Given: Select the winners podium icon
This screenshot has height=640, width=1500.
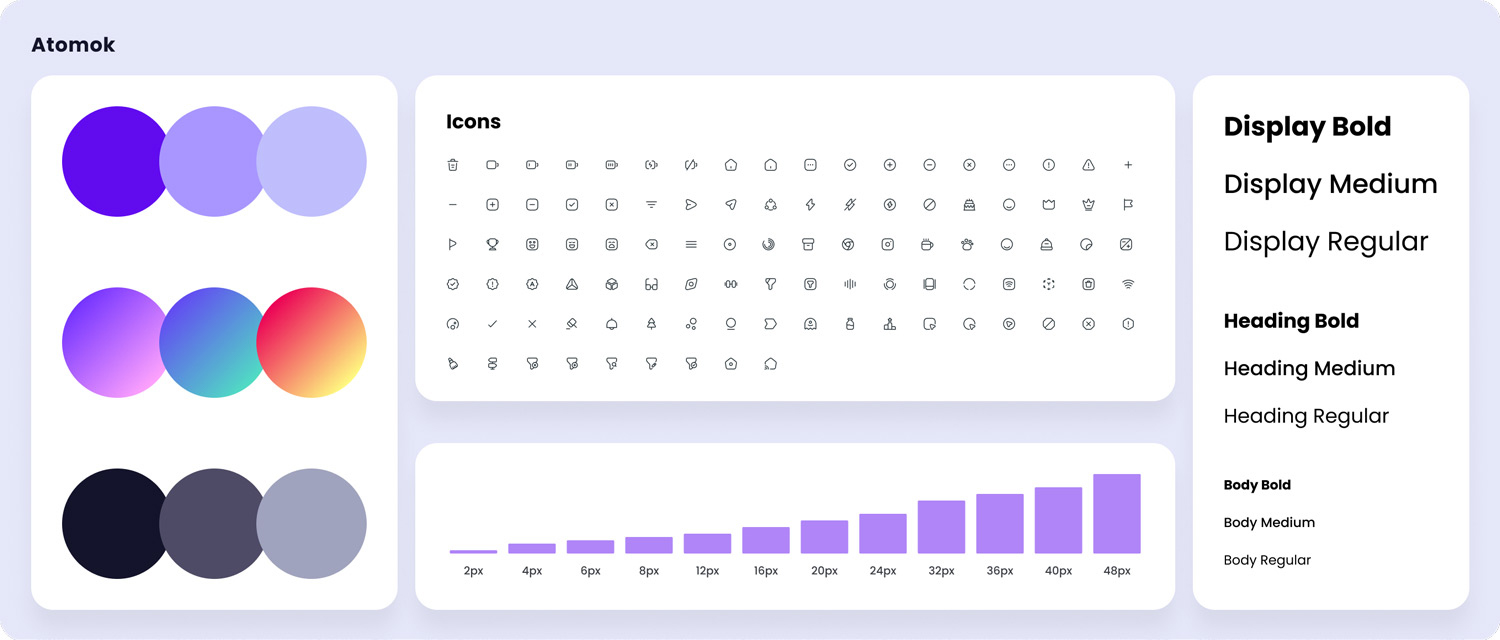Looking at the screenshot, I should pos(890,324).
